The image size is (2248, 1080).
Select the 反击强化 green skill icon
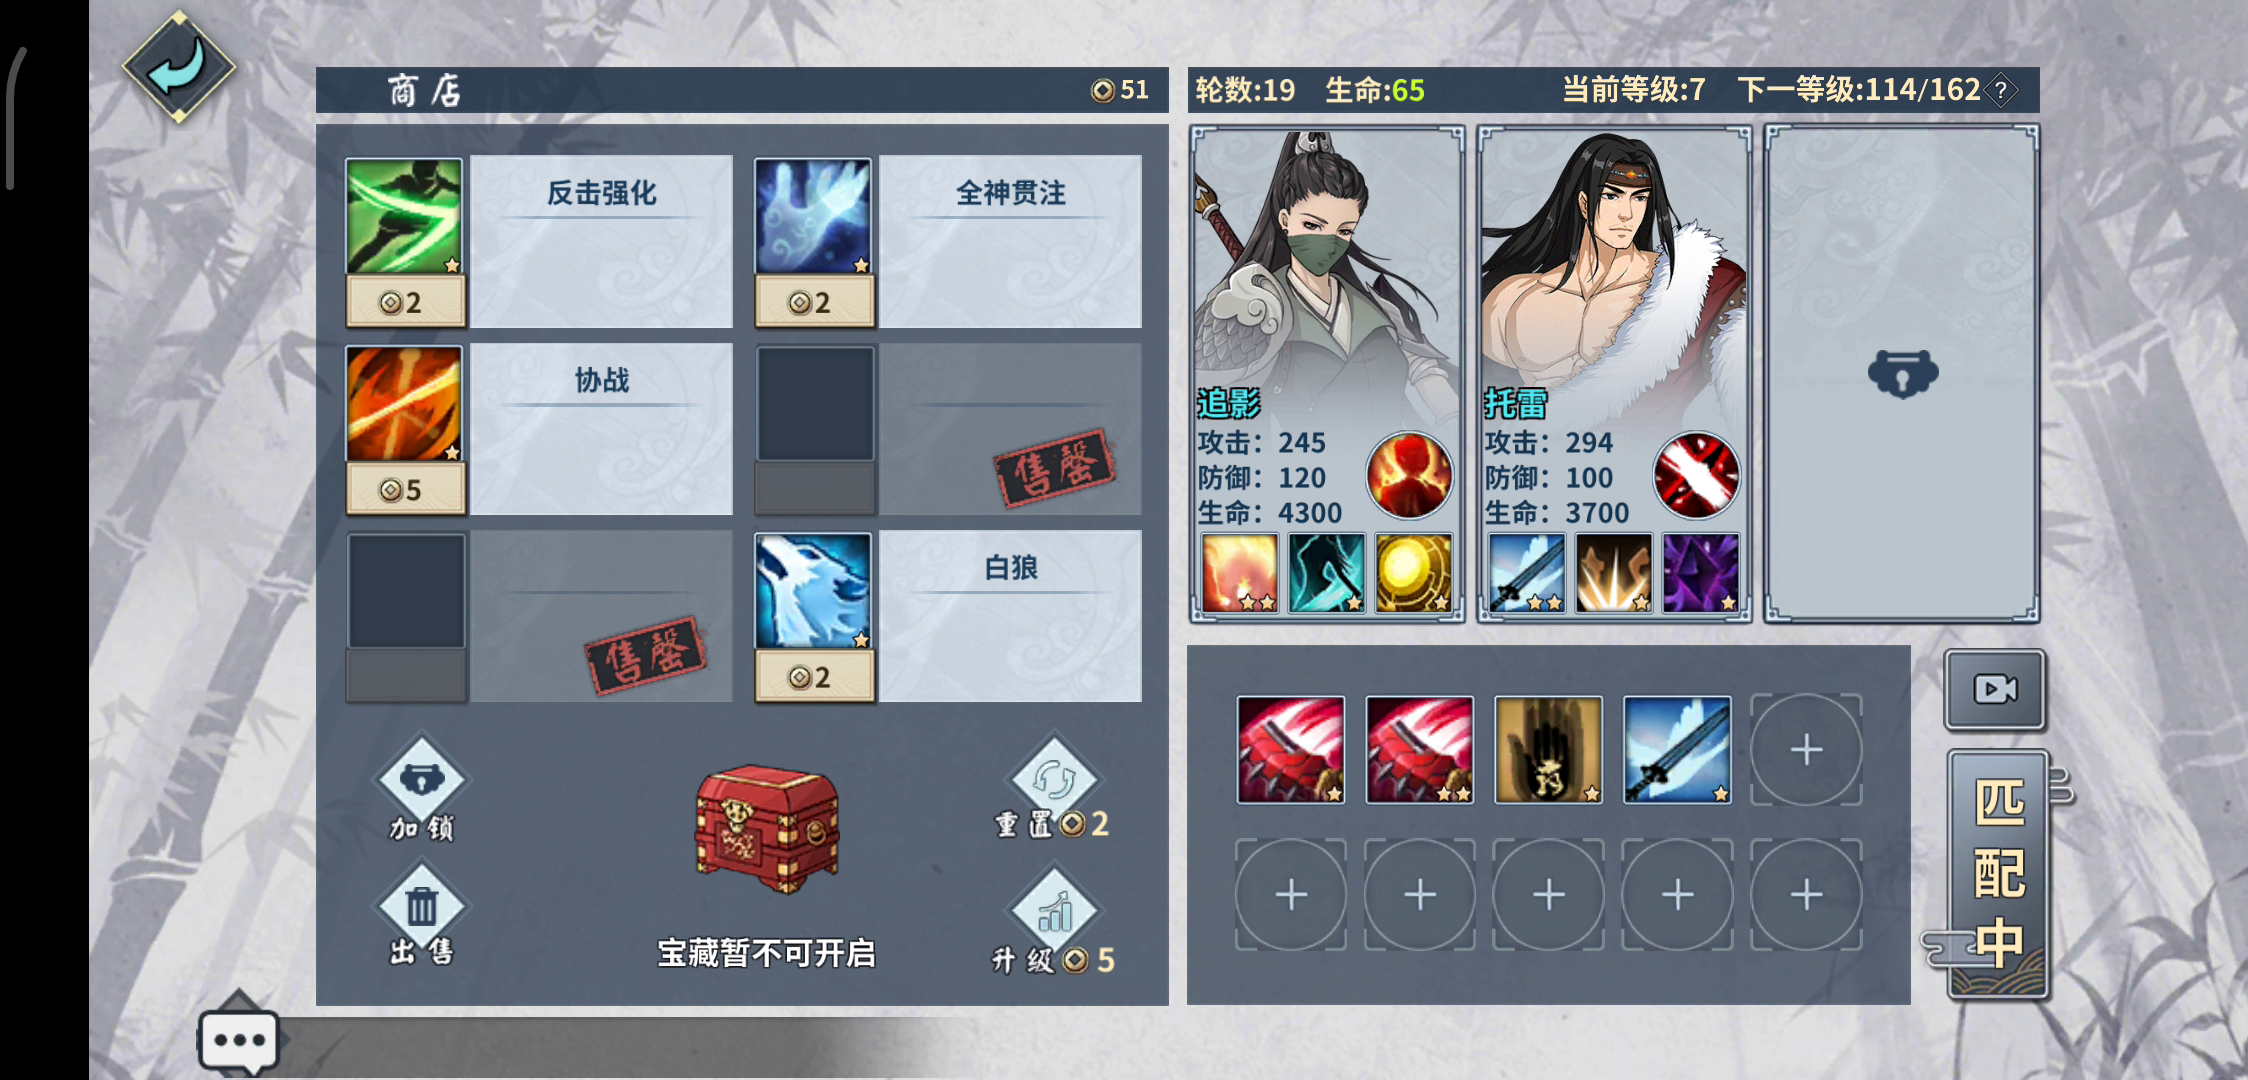point(404,216)
